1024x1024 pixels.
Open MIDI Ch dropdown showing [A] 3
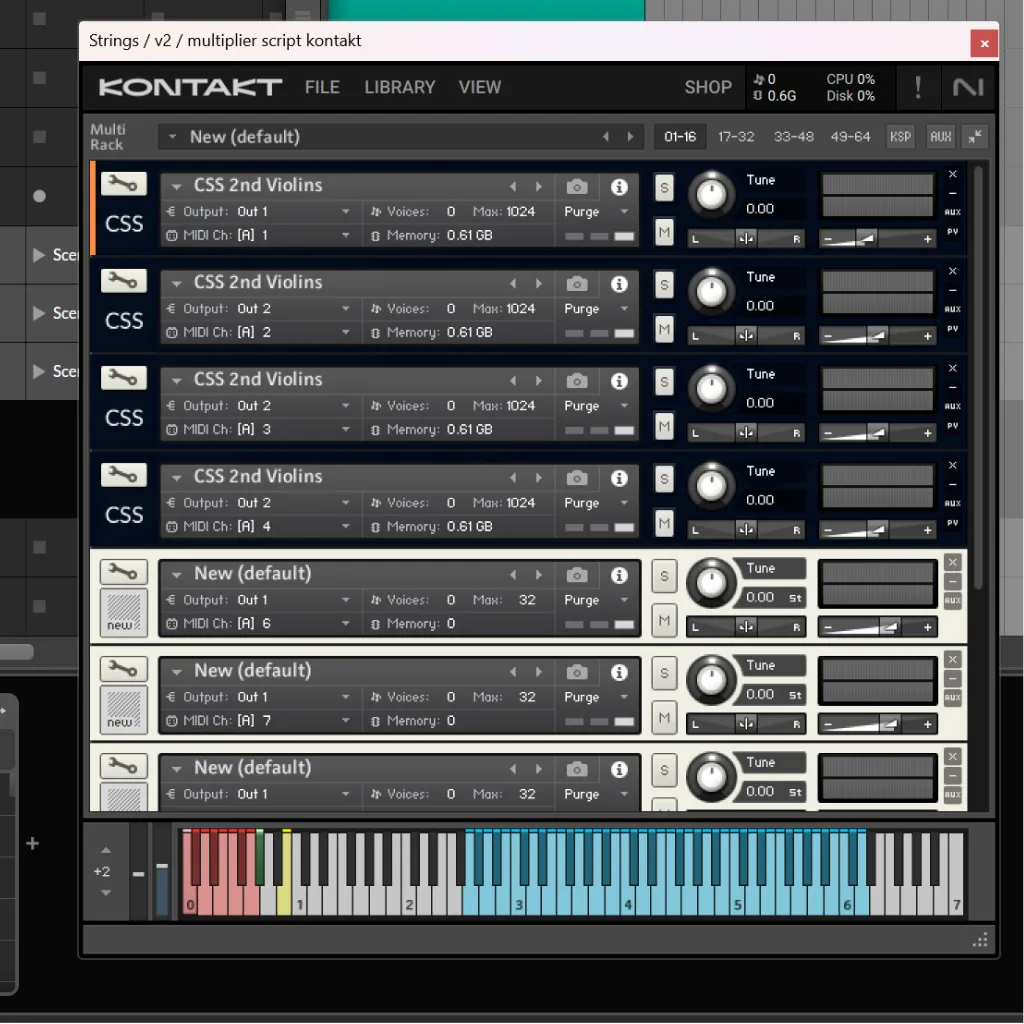(345, 429)
